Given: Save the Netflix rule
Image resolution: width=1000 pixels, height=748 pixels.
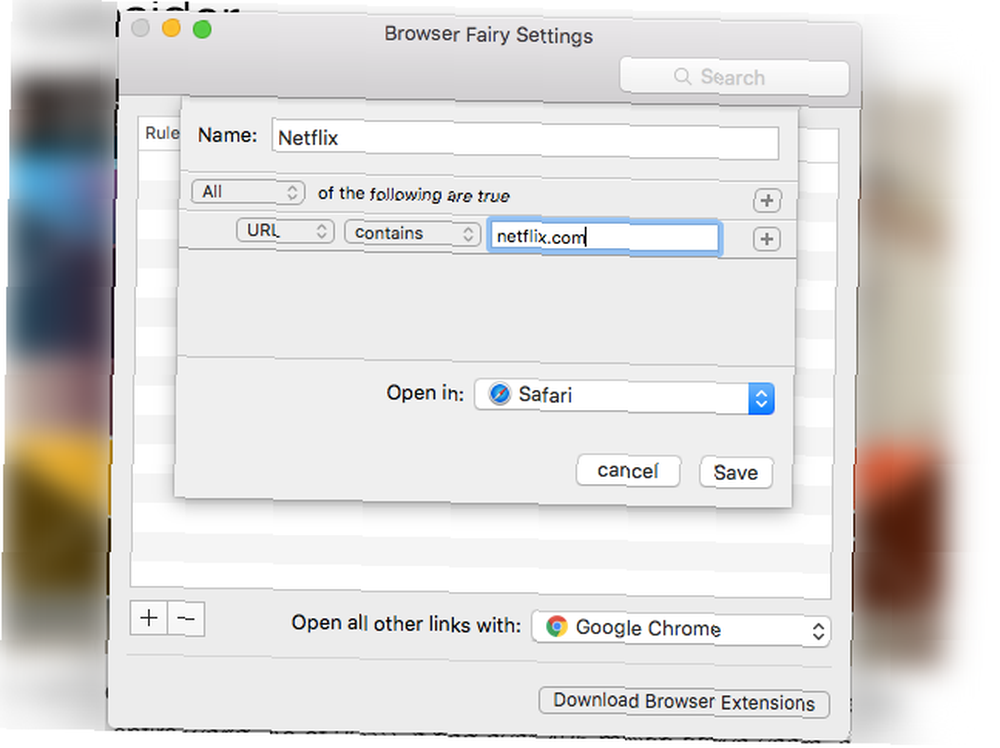Looking at the screenshot, I should coord(735,473).
